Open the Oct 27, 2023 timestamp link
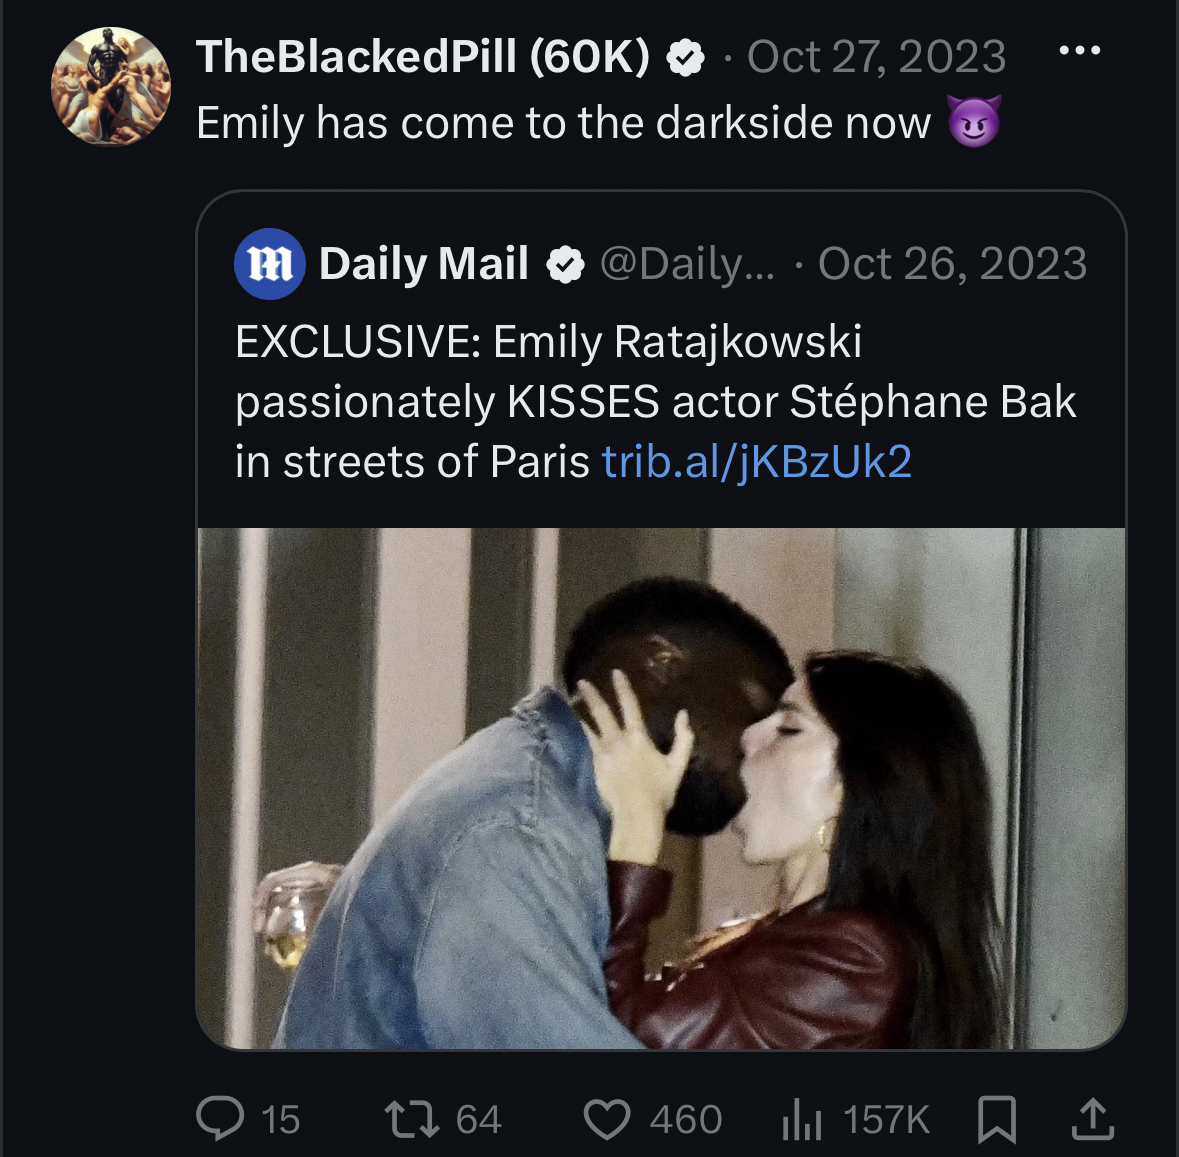Screen dimensions: 1179x1157 coord(876,57)
